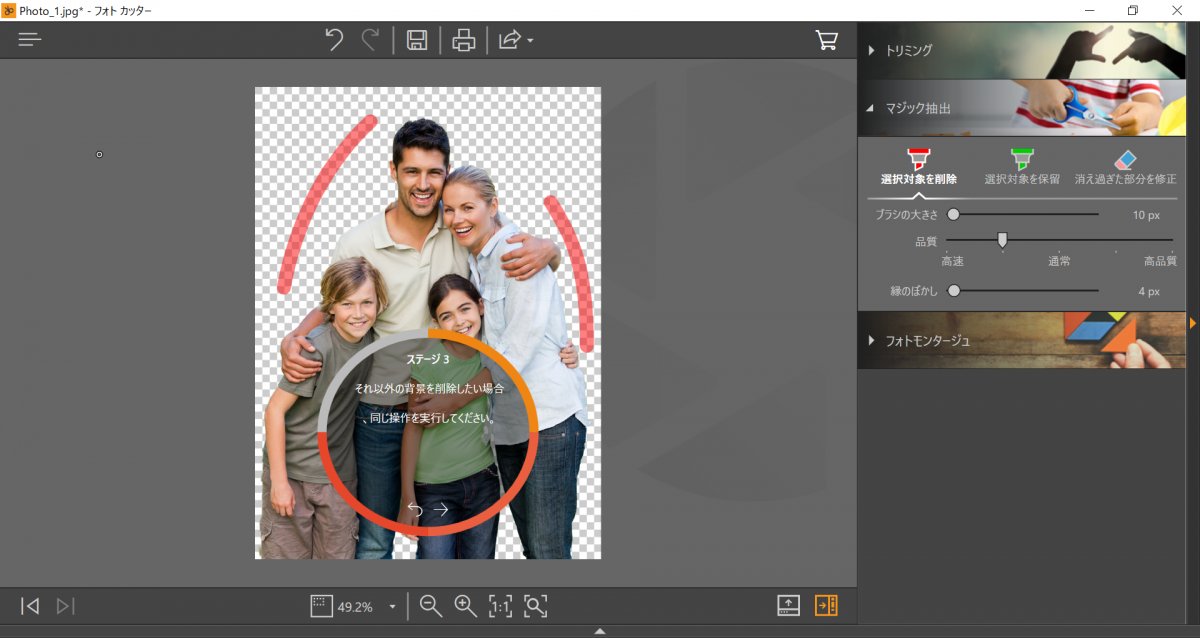Viewport: 1200px width, 638px height.
Task: Click the print icon
Action: (x=463, y=40)
